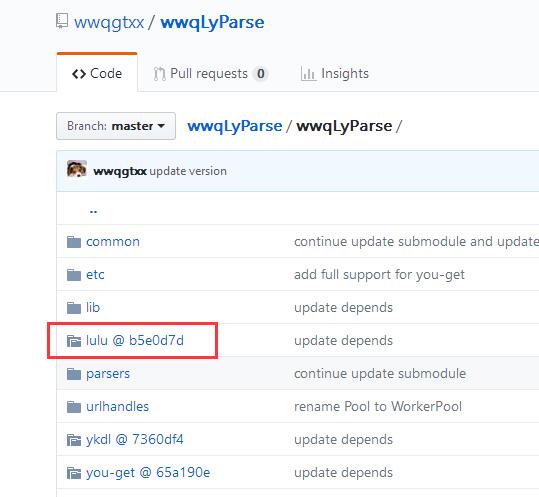Click the Code brackets icon
The height and width of the screenshot is (497, 539).
[79, 74]
